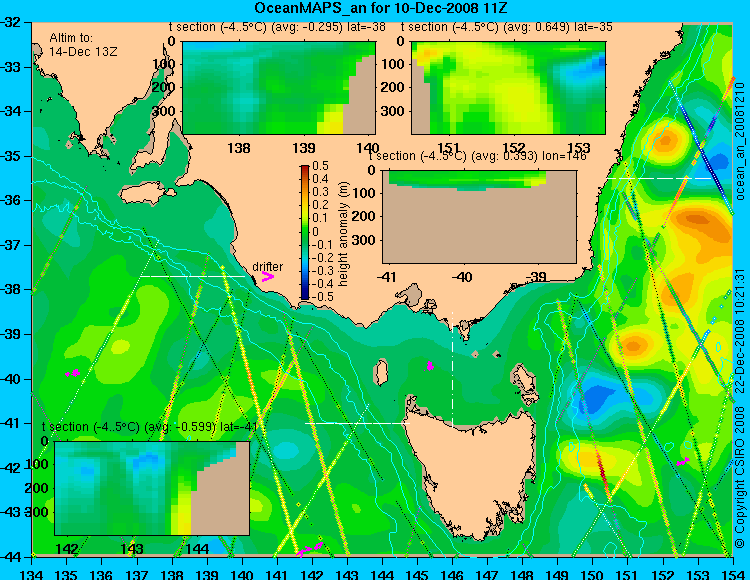Click the lat=-35 section title with avg 0.649
The image size is (750, 580).
coord(507,27)
